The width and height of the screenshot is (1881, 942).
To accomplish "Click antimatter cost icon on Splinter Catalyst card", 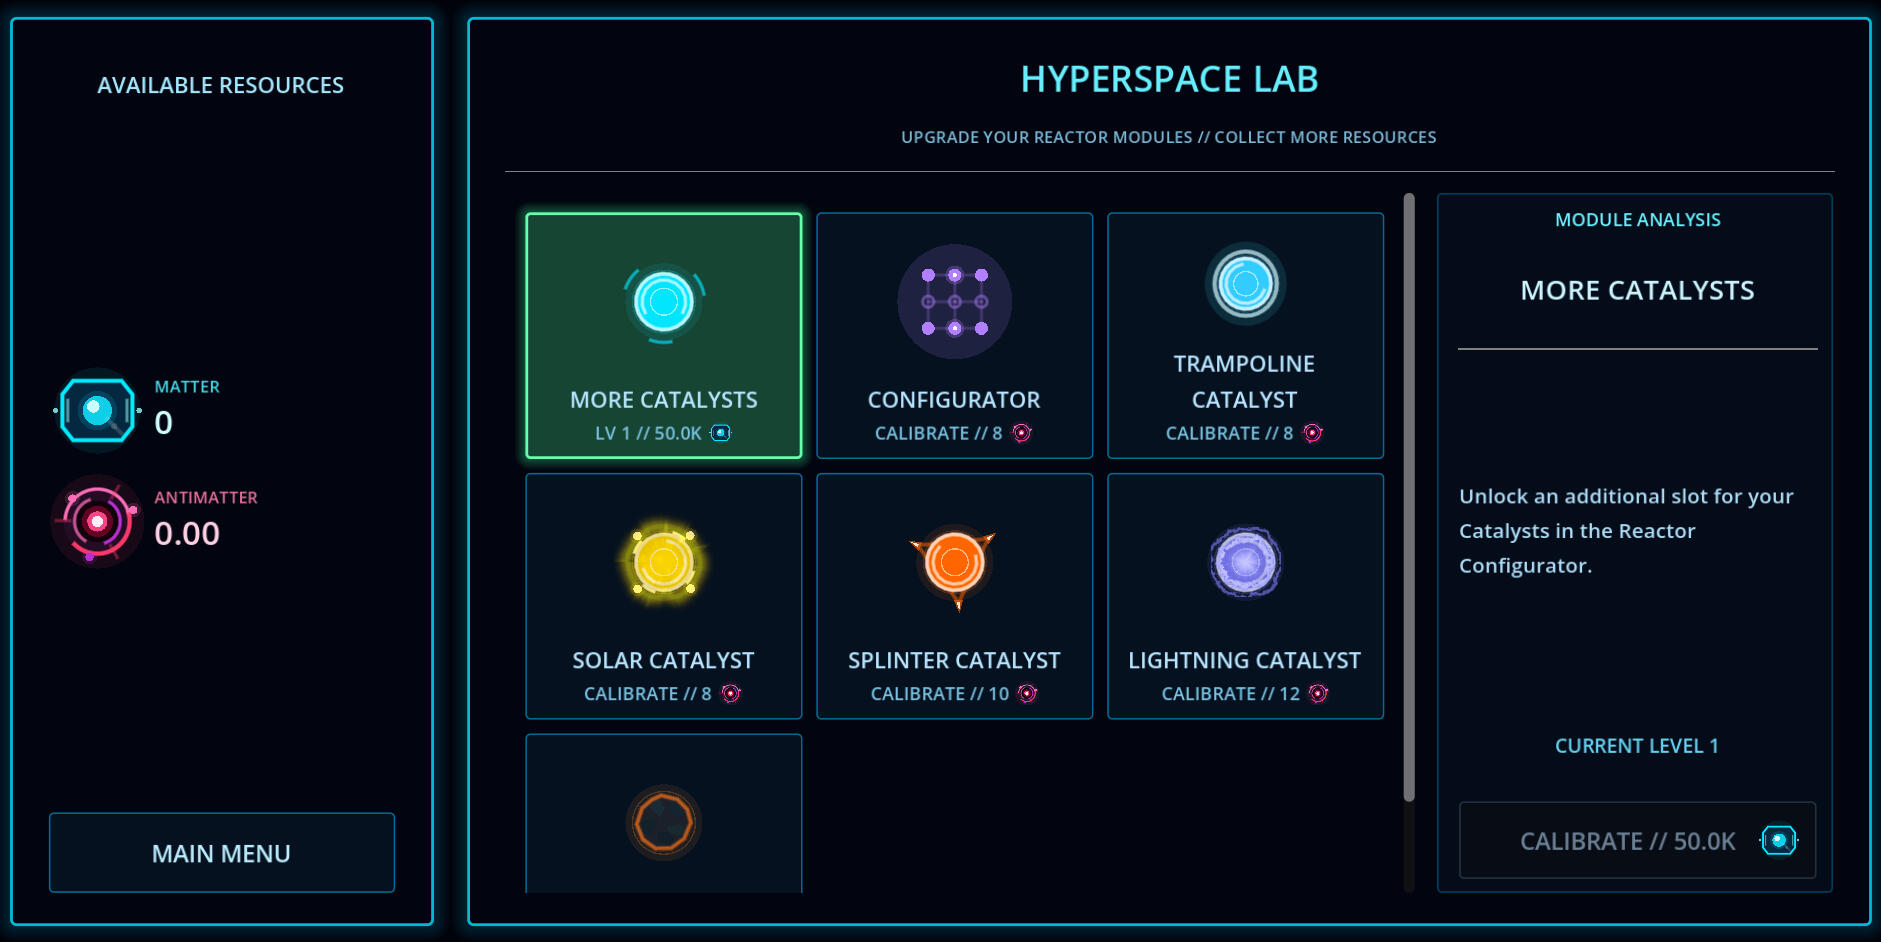I will (1028, 694).
